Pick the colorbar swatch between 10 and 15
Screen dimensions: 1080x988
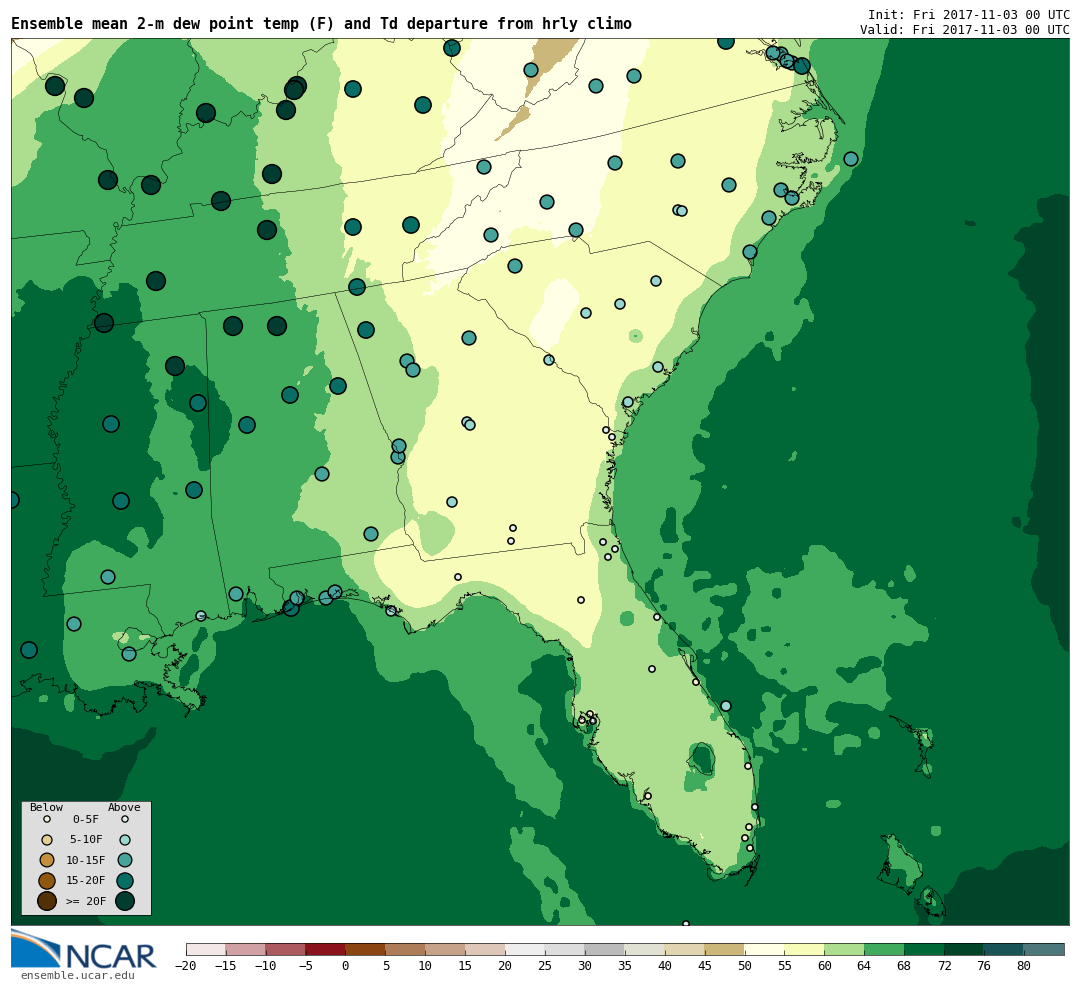[x=446, y=949]
